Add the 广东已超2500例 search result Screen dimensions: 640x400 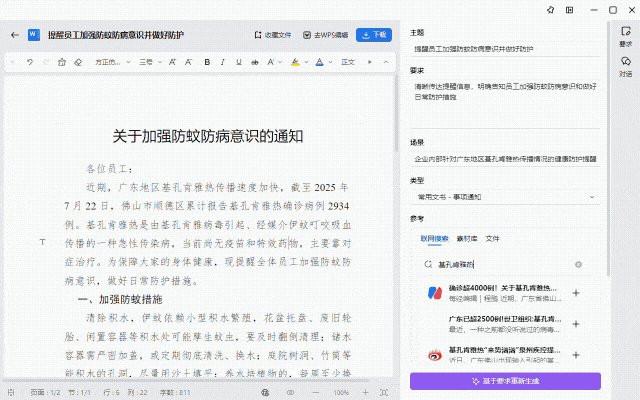576,324
